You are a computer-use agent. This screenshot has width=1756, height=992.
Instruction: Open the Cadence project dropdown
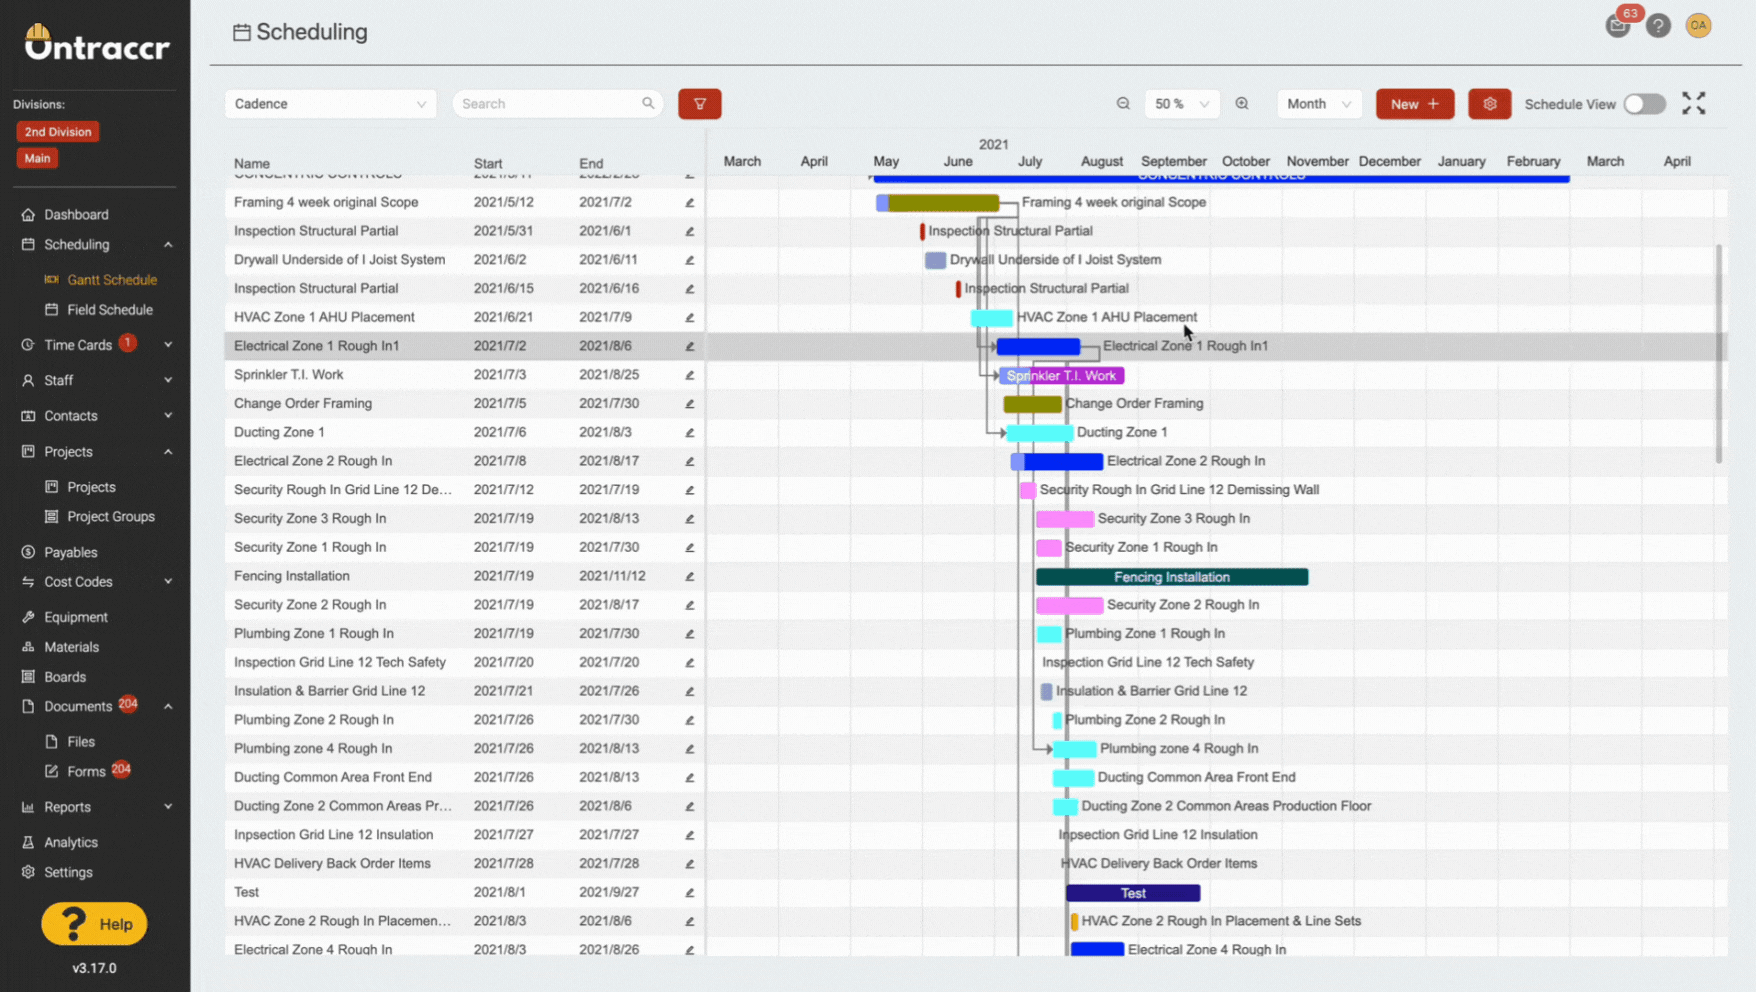coord(330,104)
